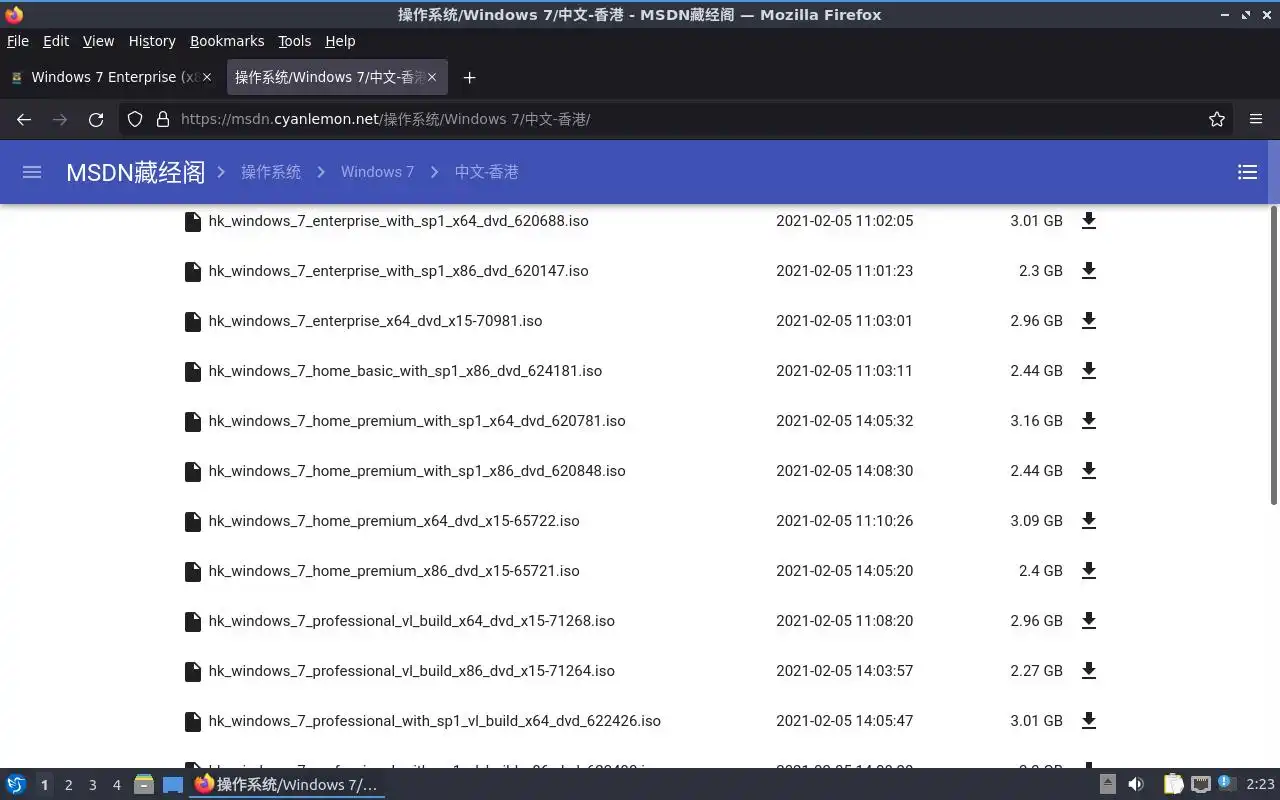Open a new browser tab
This screenshot has height=800, width=1280.
tap(469, 77)
